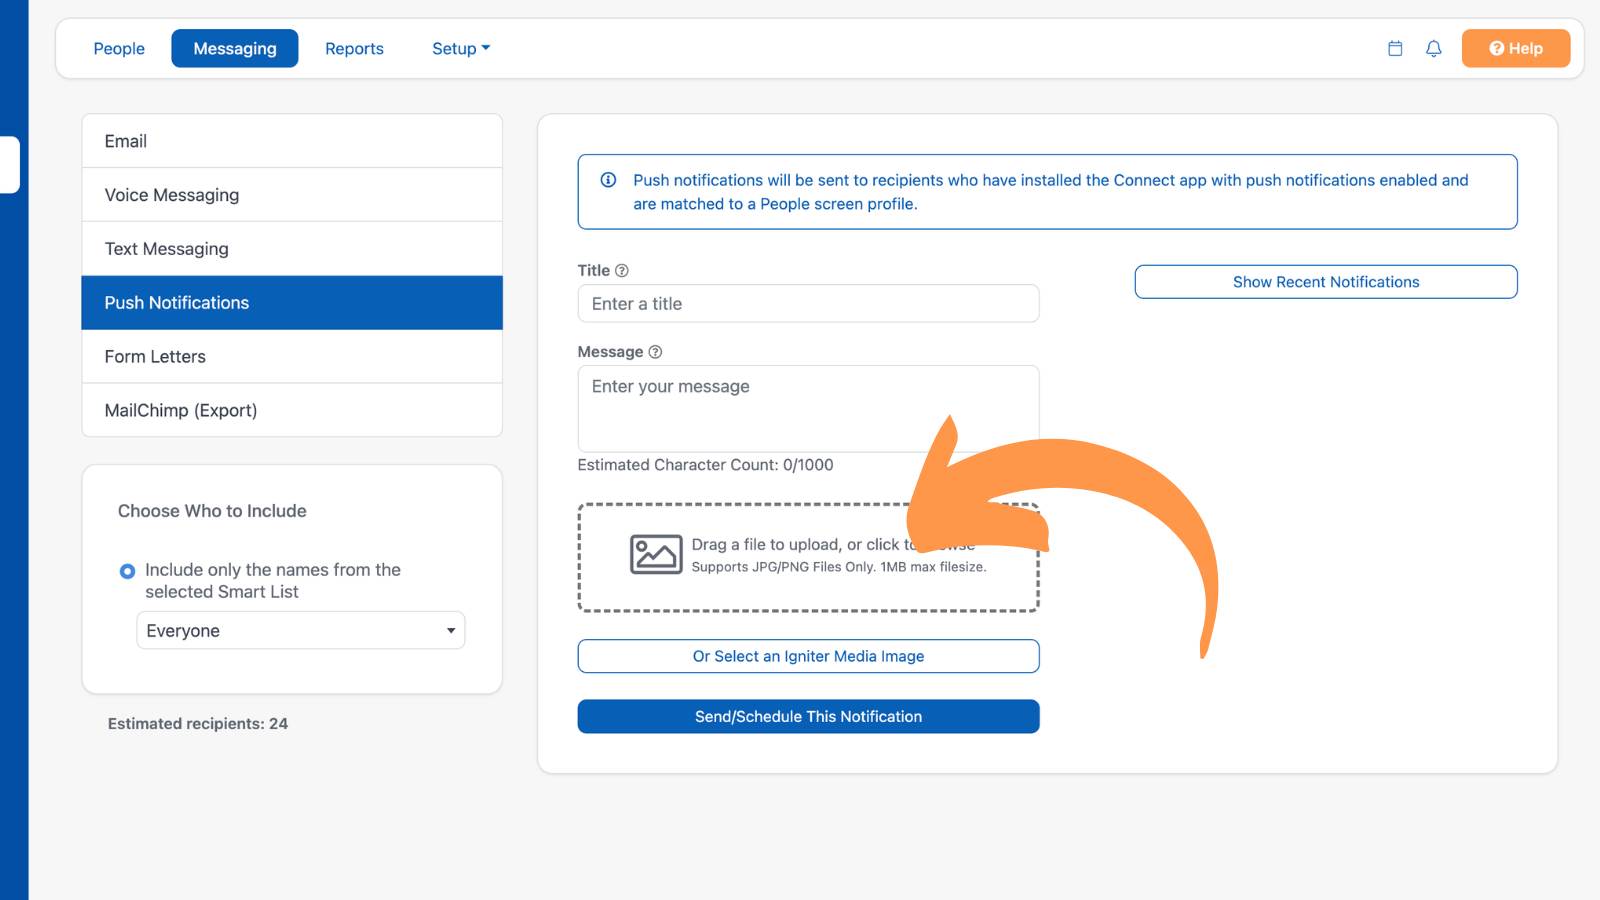Open MailChimp (Export) in the sidebar
Screen dimensions: 1600x900
(x=292, y=410)
